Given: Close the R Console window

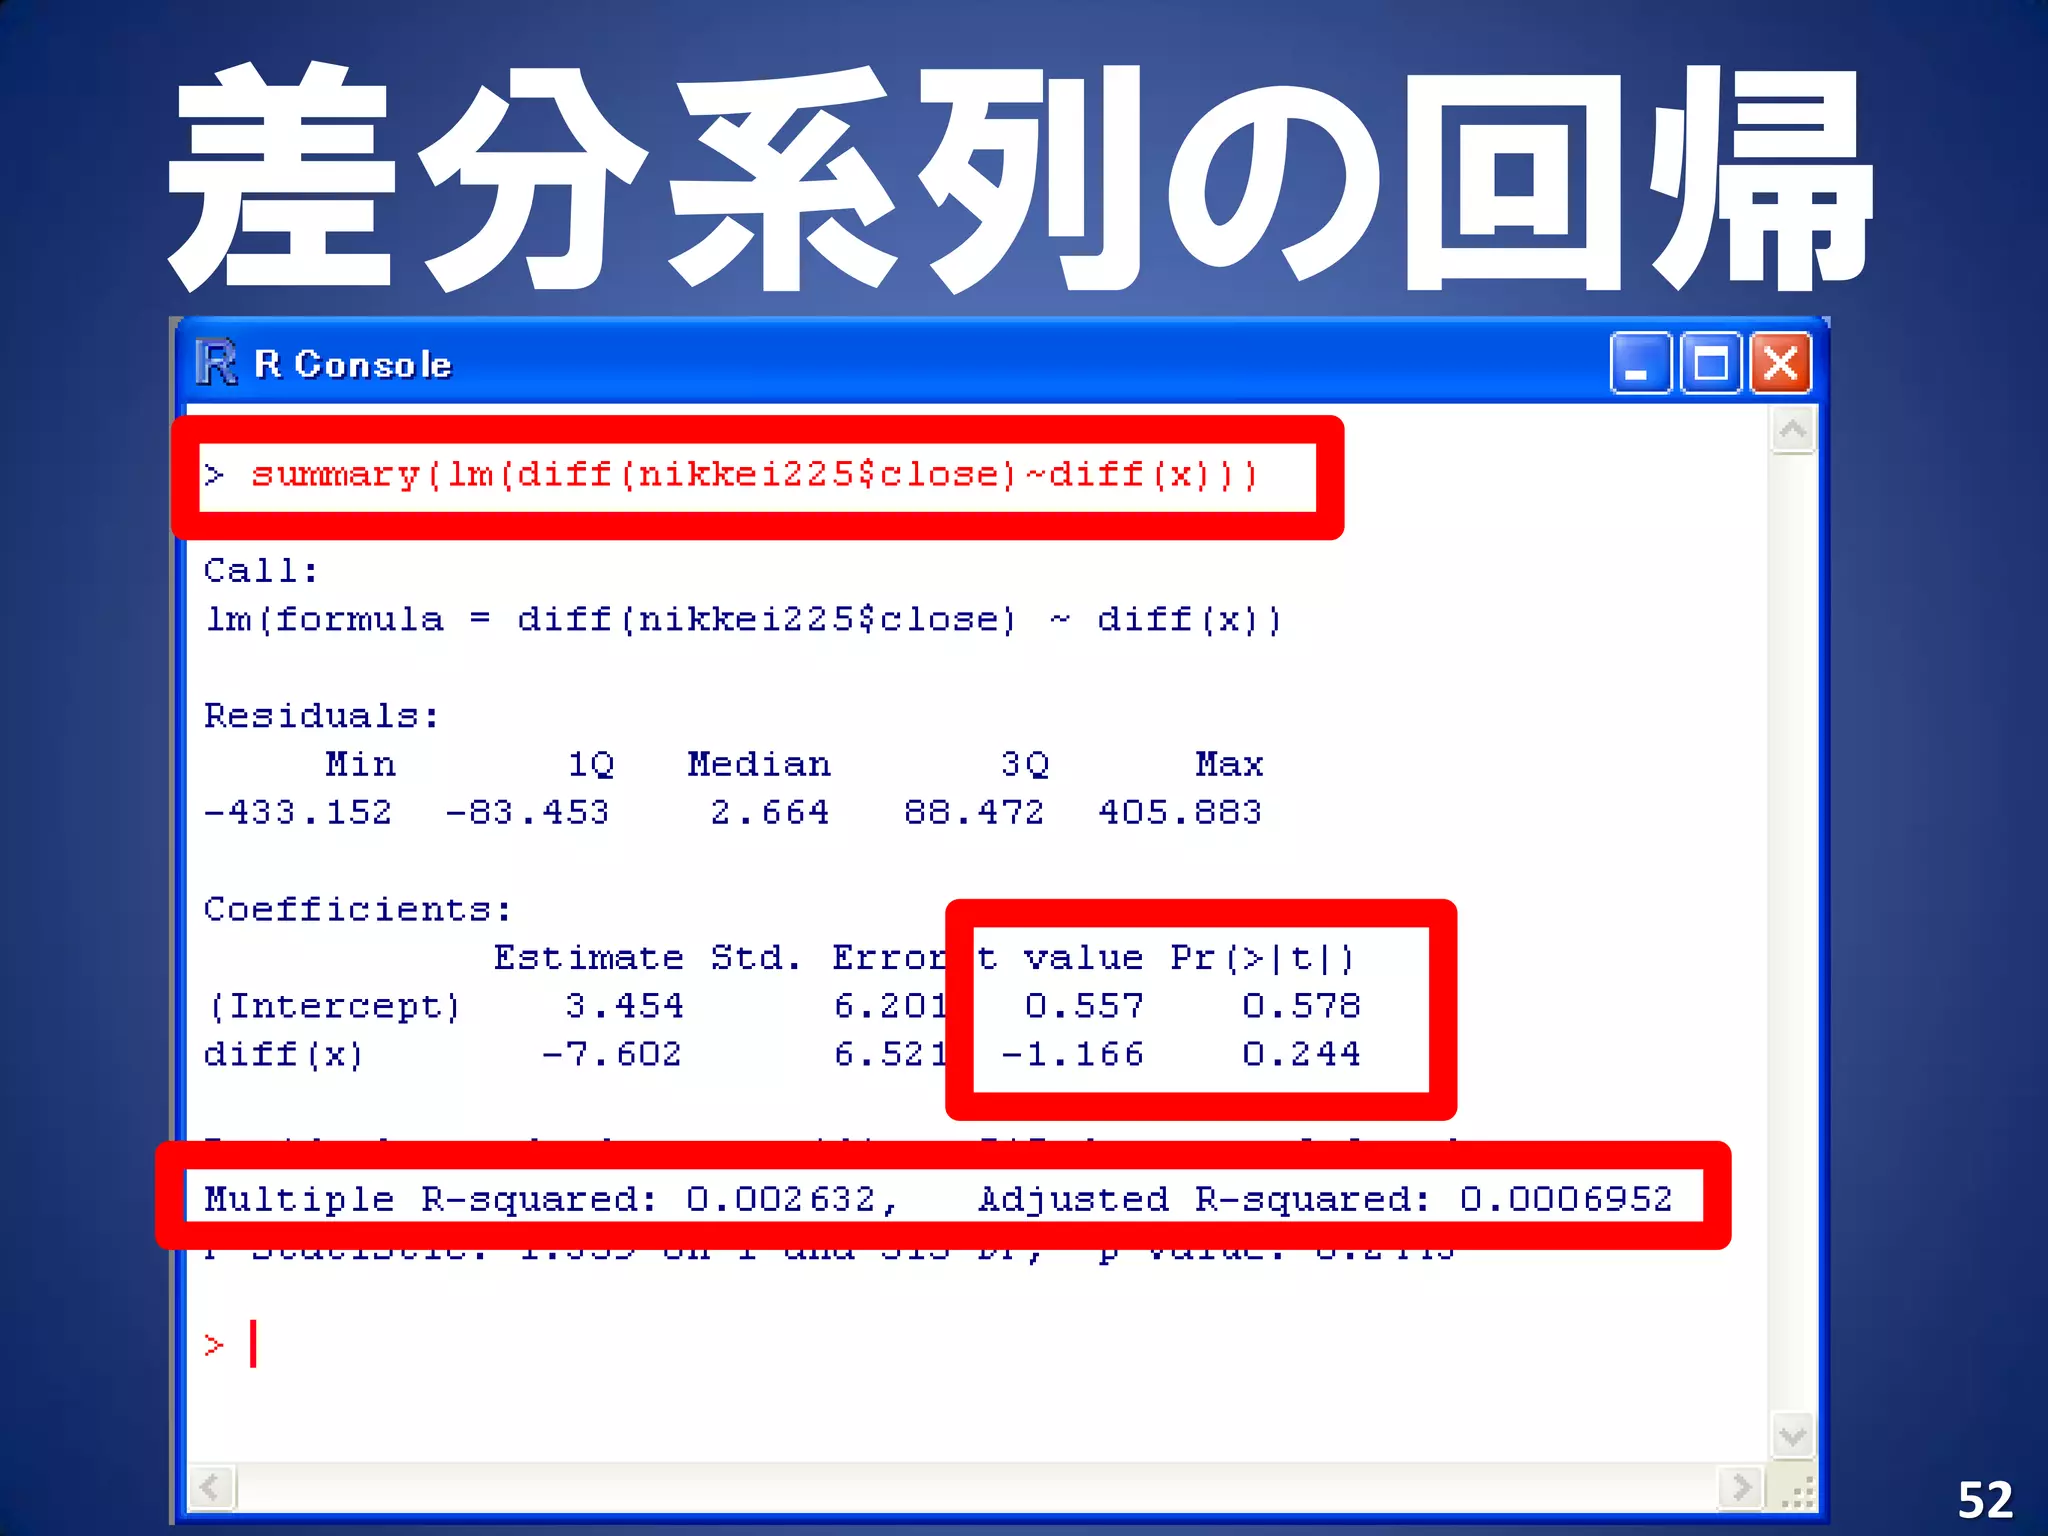Looking at the screenshot, I should point(1781,363).
